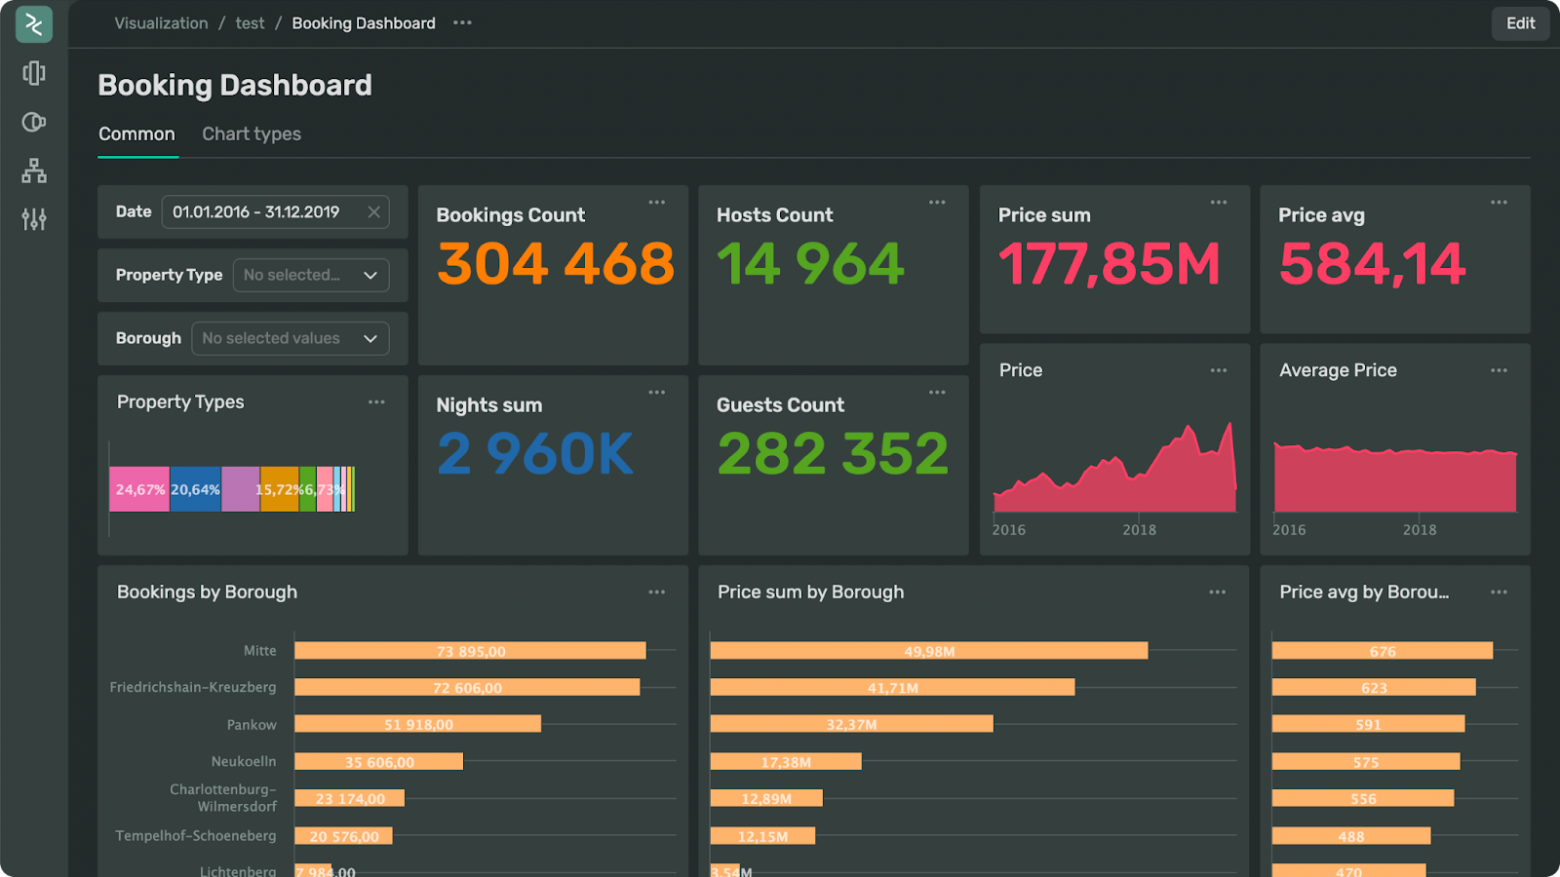
Task: Open Bookings Count widget options menu
Action: pos(657,203)
